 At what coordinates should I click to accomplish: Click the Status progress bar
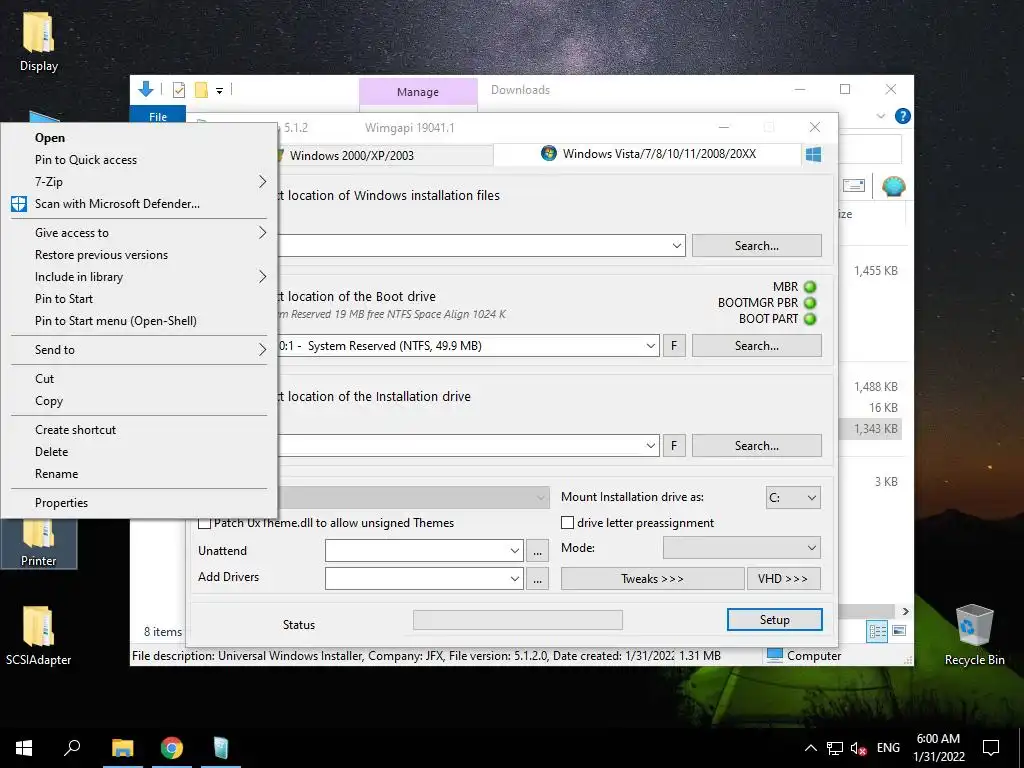pos(518,620)
